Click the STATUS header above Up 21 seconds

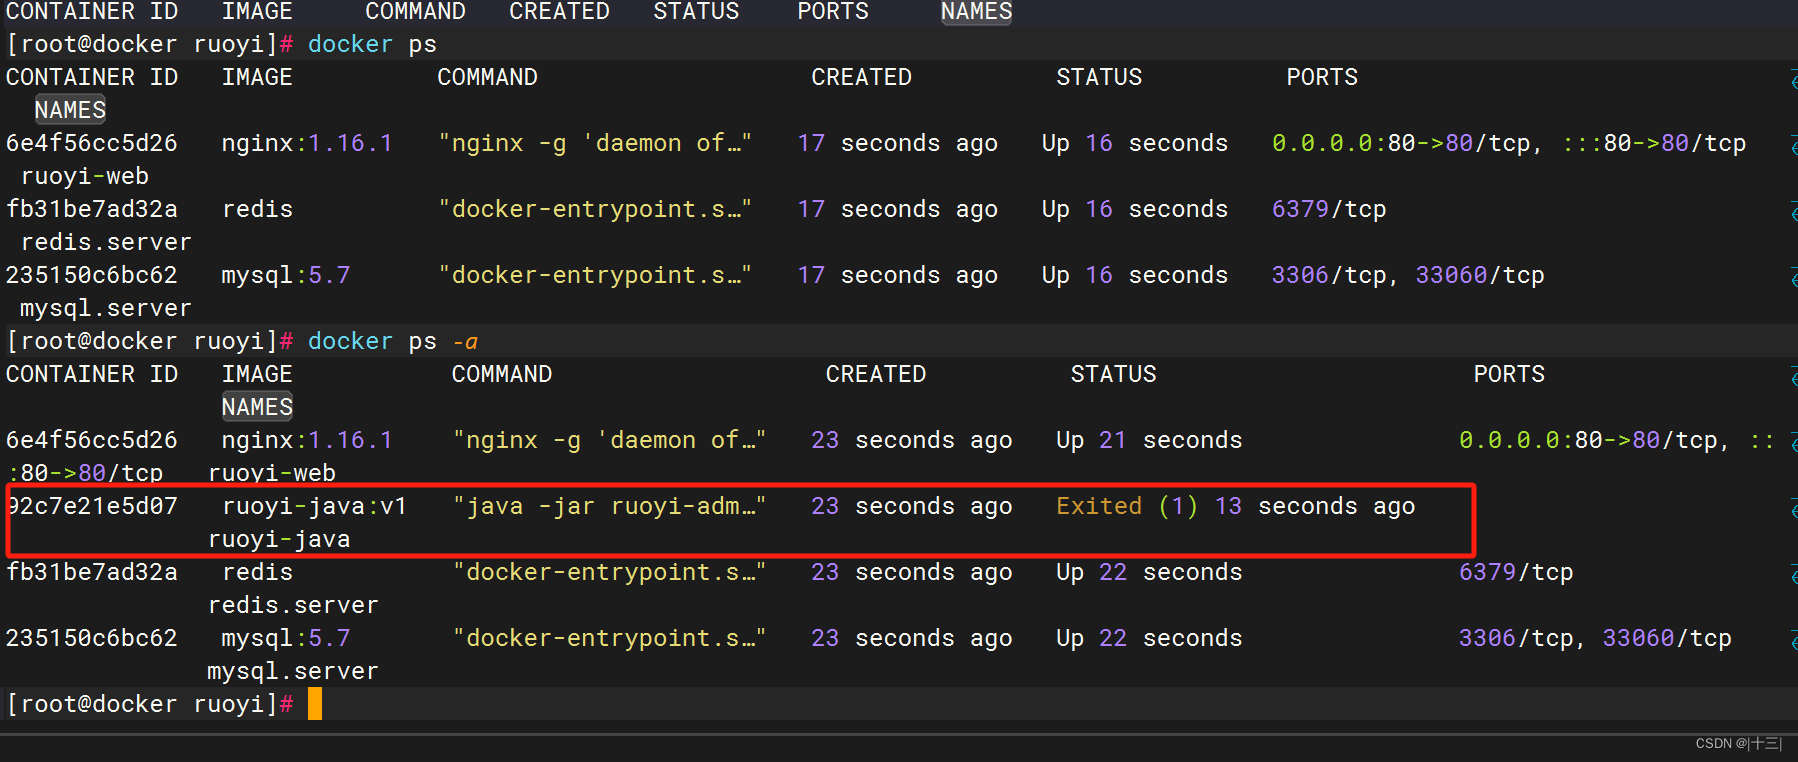click(1113, 374)
